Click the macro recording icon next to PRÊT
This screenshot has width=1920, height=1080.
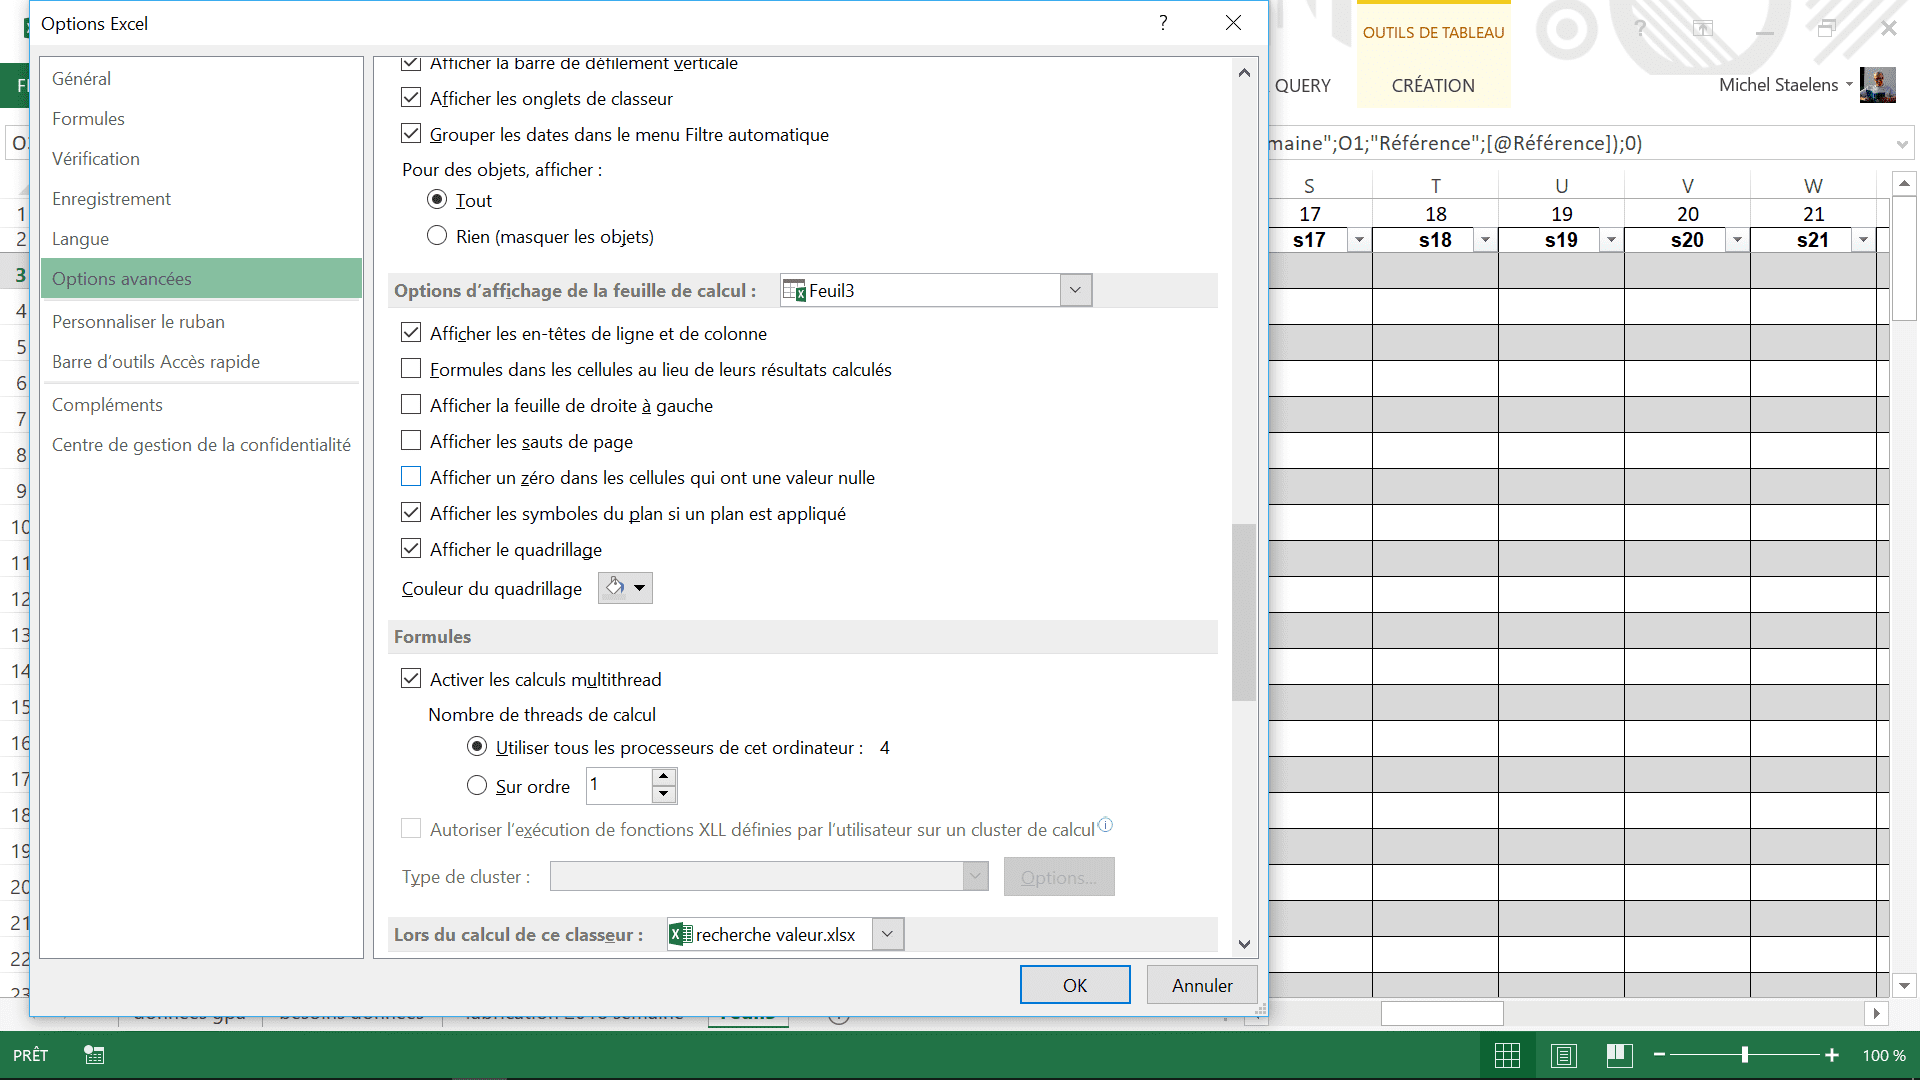click(x=94, y=1055)
